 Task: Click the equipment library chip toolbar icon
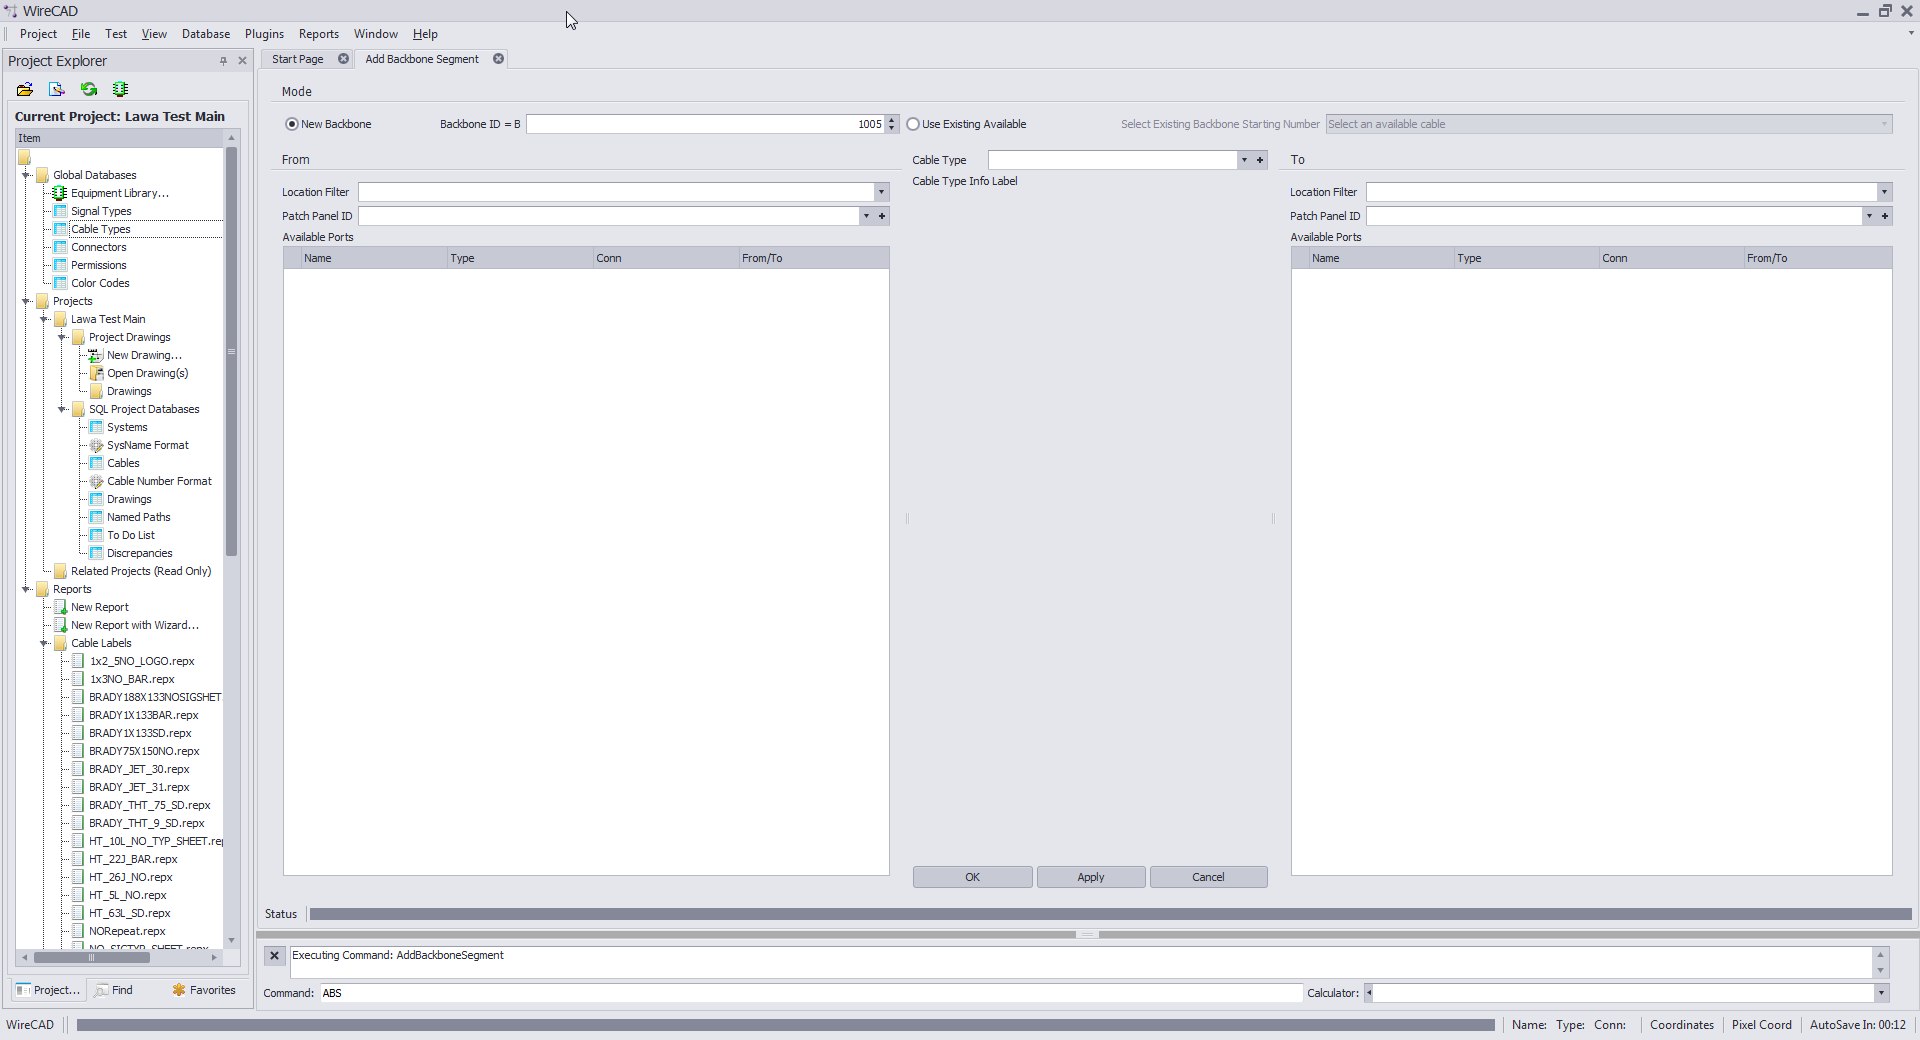pos(121,90)
